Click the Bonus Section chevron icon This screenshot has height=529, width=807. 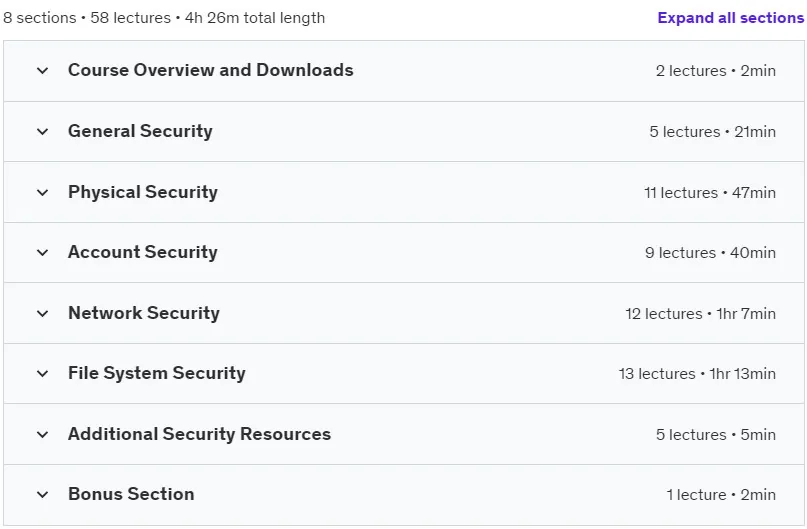43,495
